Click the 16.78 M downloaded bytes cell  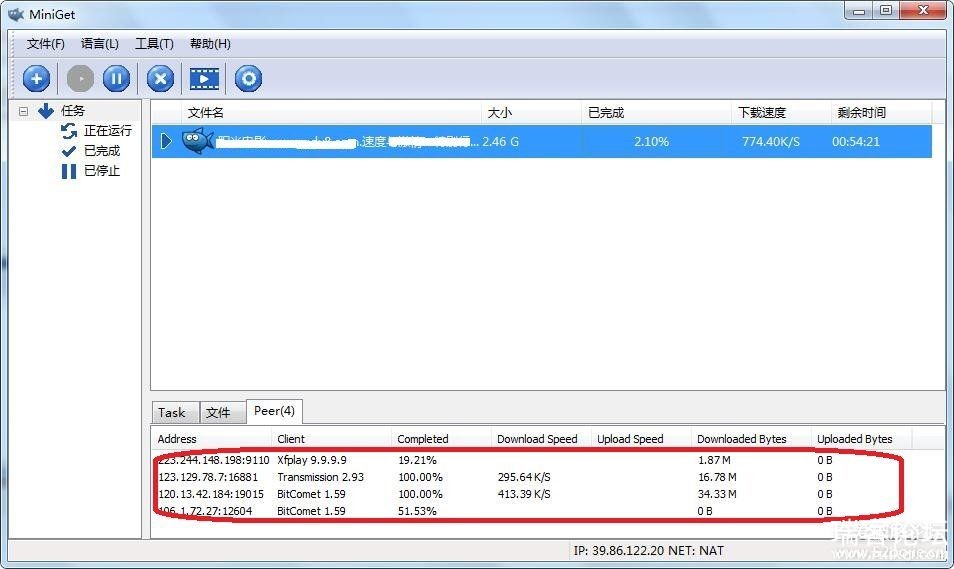[x=717, y=477]
